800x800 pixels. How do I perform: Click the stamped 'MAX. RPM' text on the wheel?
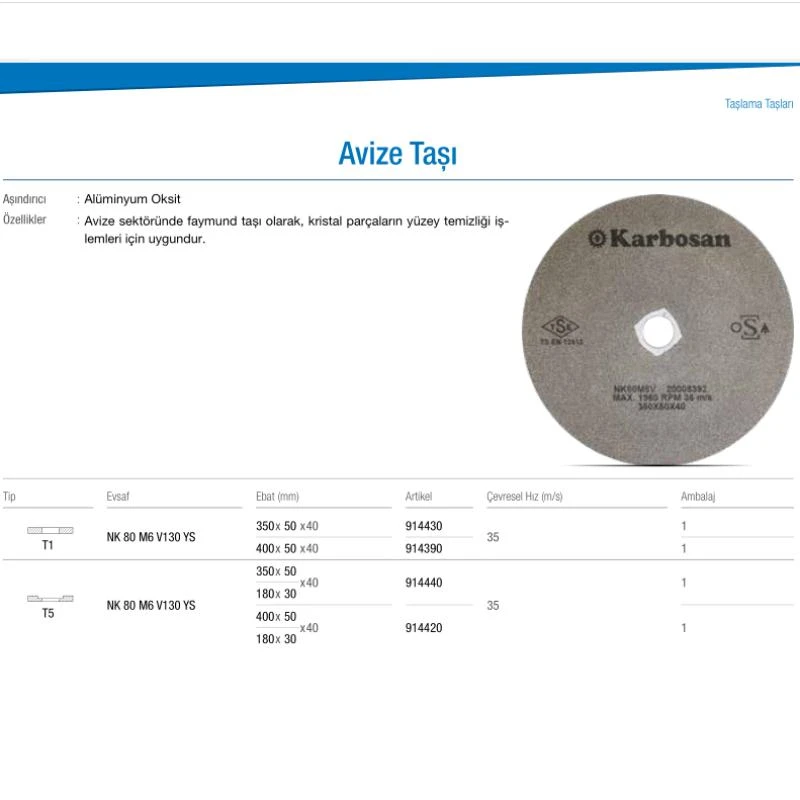pos(662,397)
